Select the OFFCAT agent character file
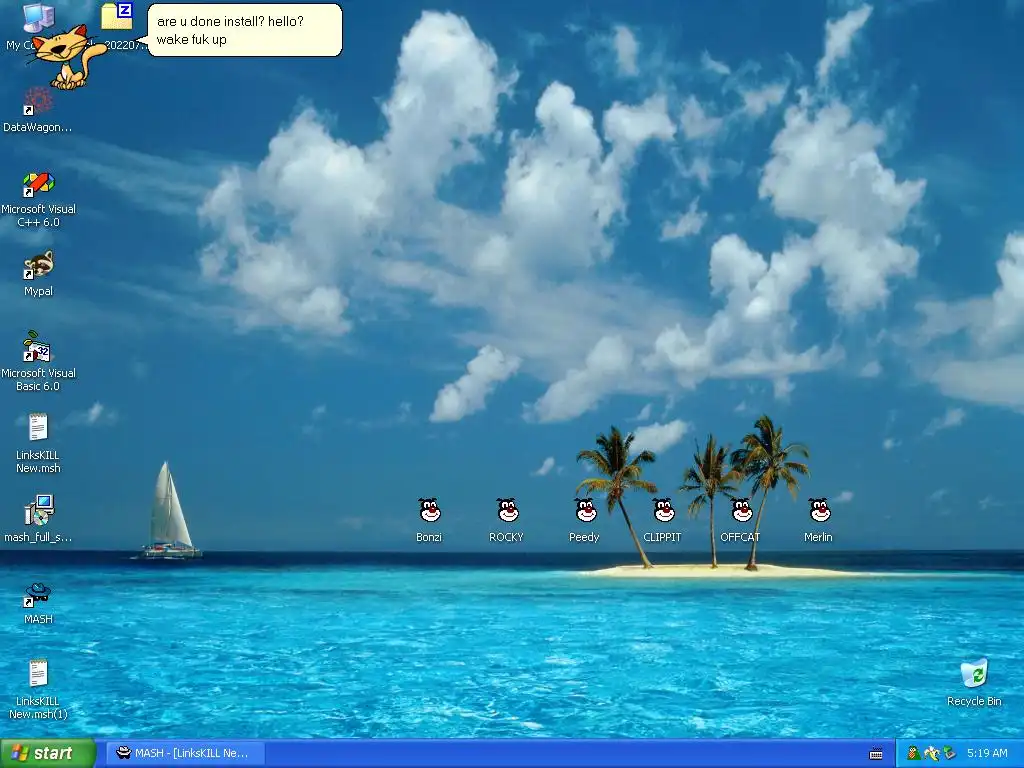This screenshot has width=1024, height=768. tap(741, 520)
